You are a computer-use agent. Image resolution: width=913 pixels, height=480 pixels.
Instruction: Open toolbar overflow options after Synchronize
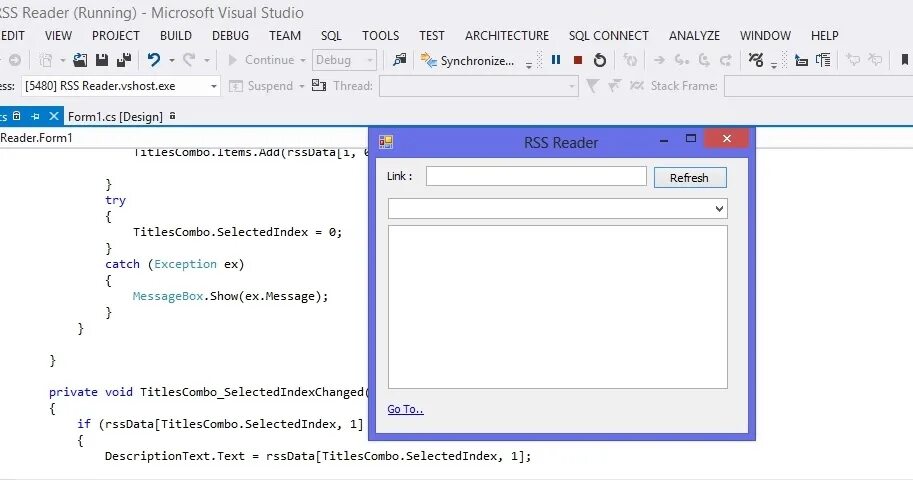click(529, 65)
